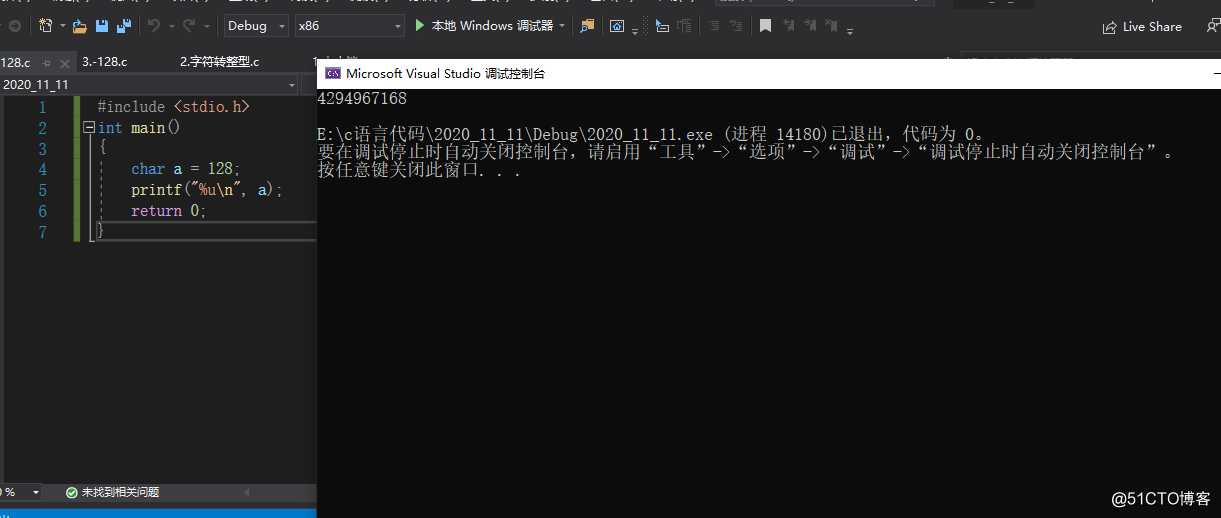Click the no-issues-found status indicator

click(112, 492)
